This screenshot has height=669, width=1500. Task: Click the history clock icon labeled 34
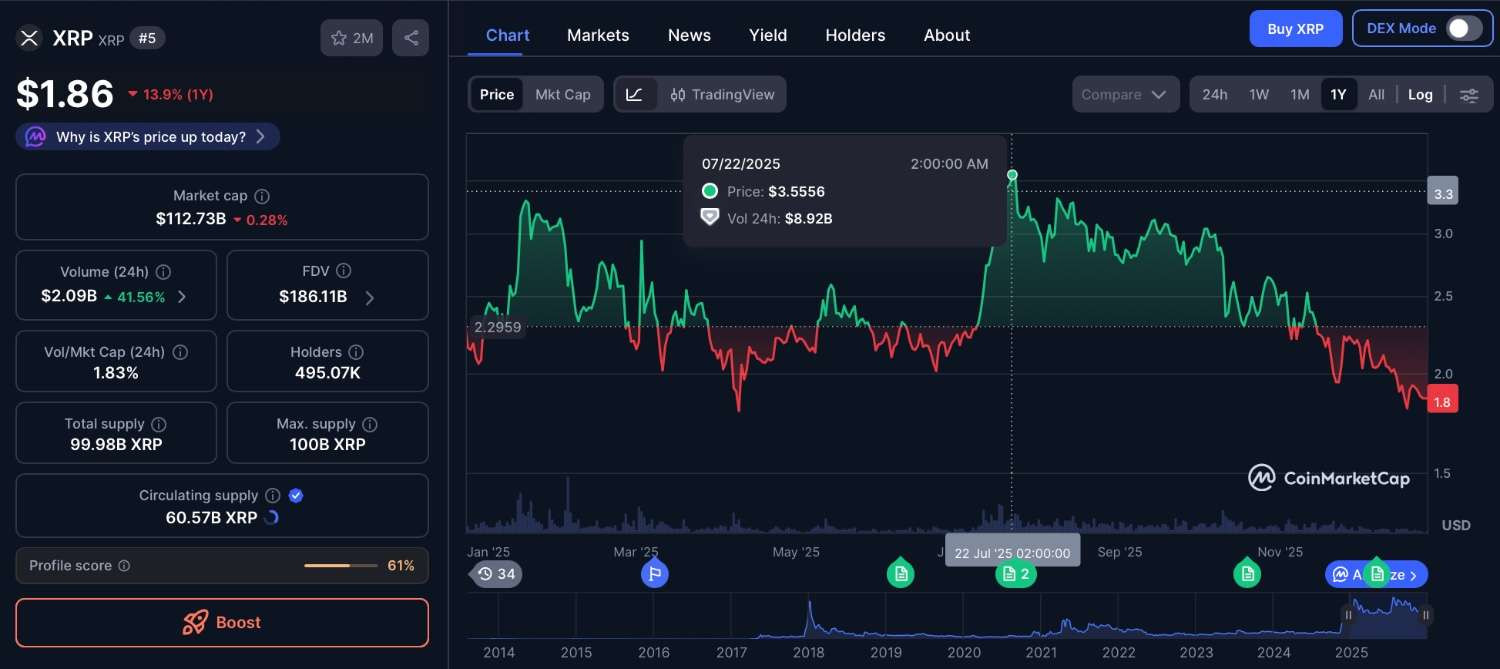click(x=496, y=574)
